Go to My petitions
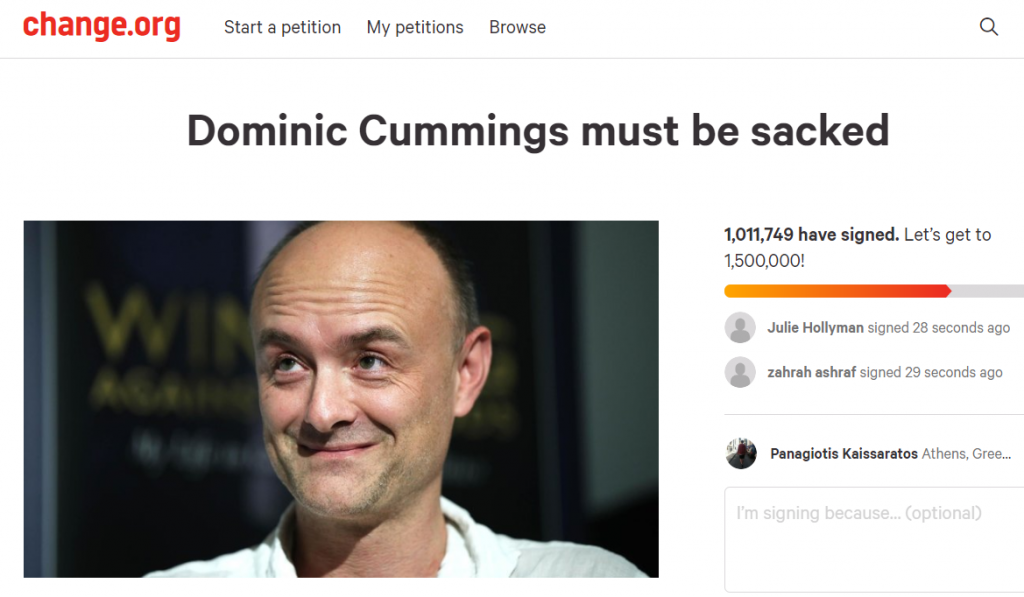Screen dimensions: 1024x597 click(415, 28)
